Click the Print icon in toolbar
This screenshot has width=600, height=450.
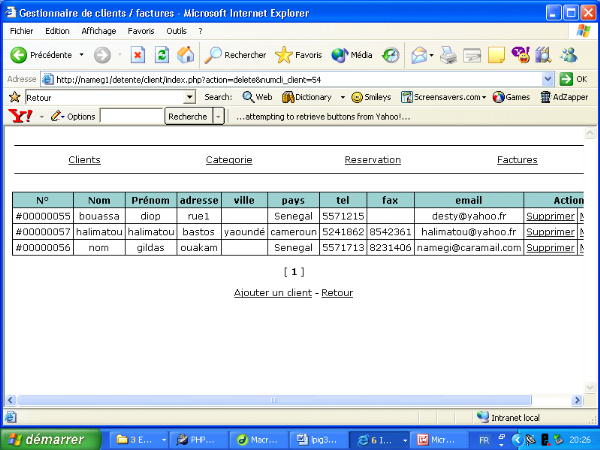tap(449, 55)
